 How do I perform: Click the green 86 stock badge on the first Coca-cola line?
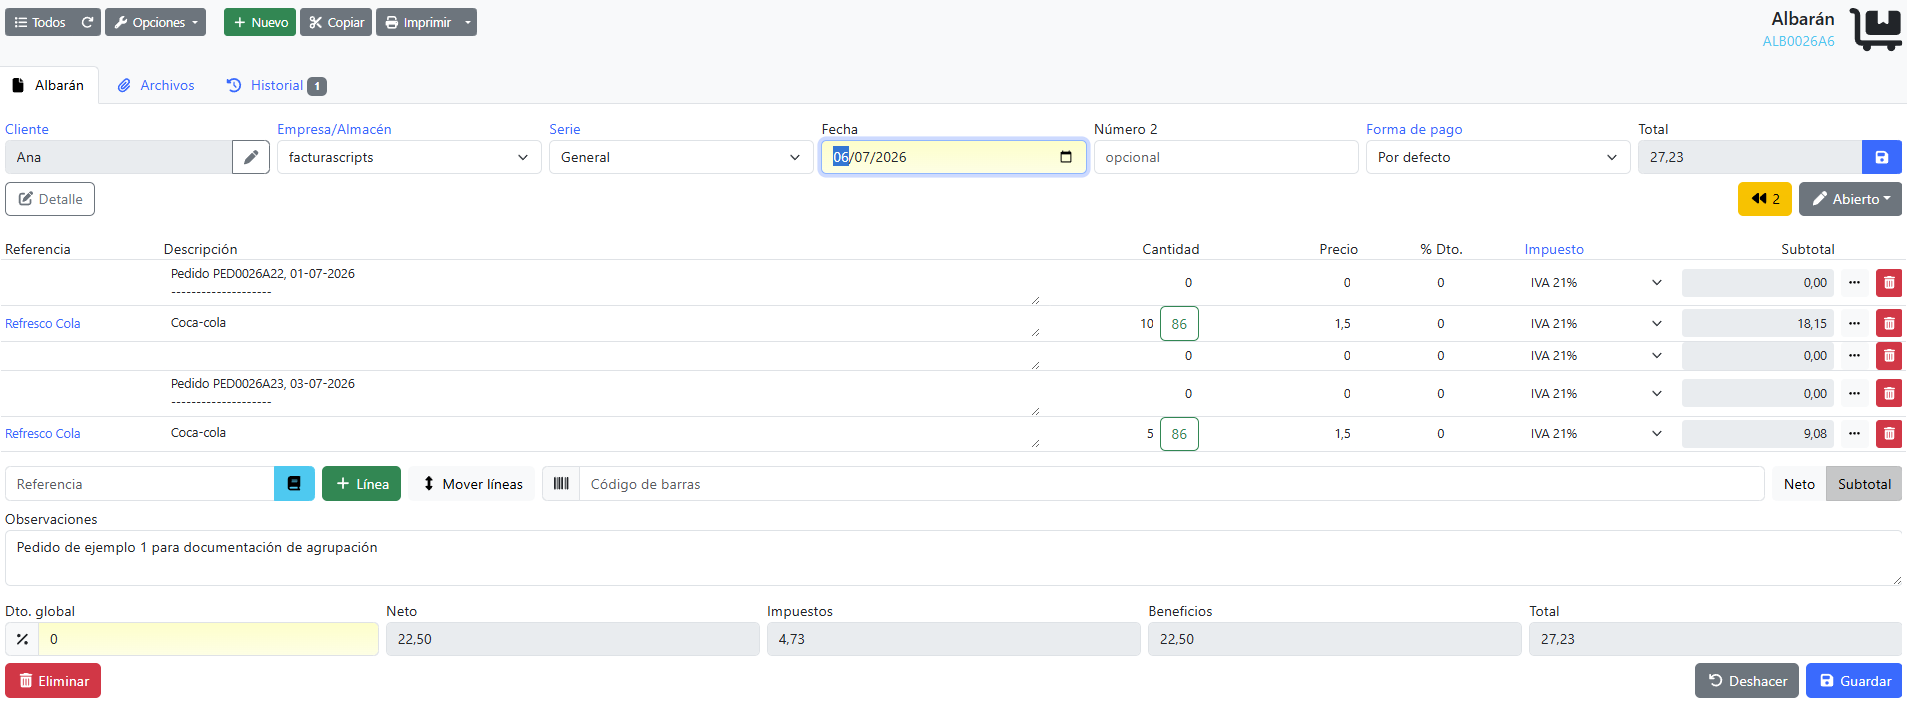(x=1179, y=324)
